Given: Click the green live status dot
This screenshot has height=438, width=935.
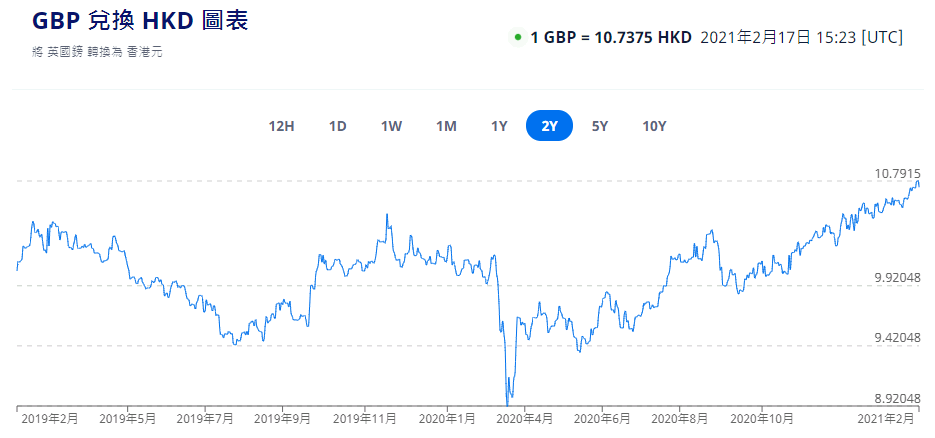Looking at the screenshot, I should (518, 38).
